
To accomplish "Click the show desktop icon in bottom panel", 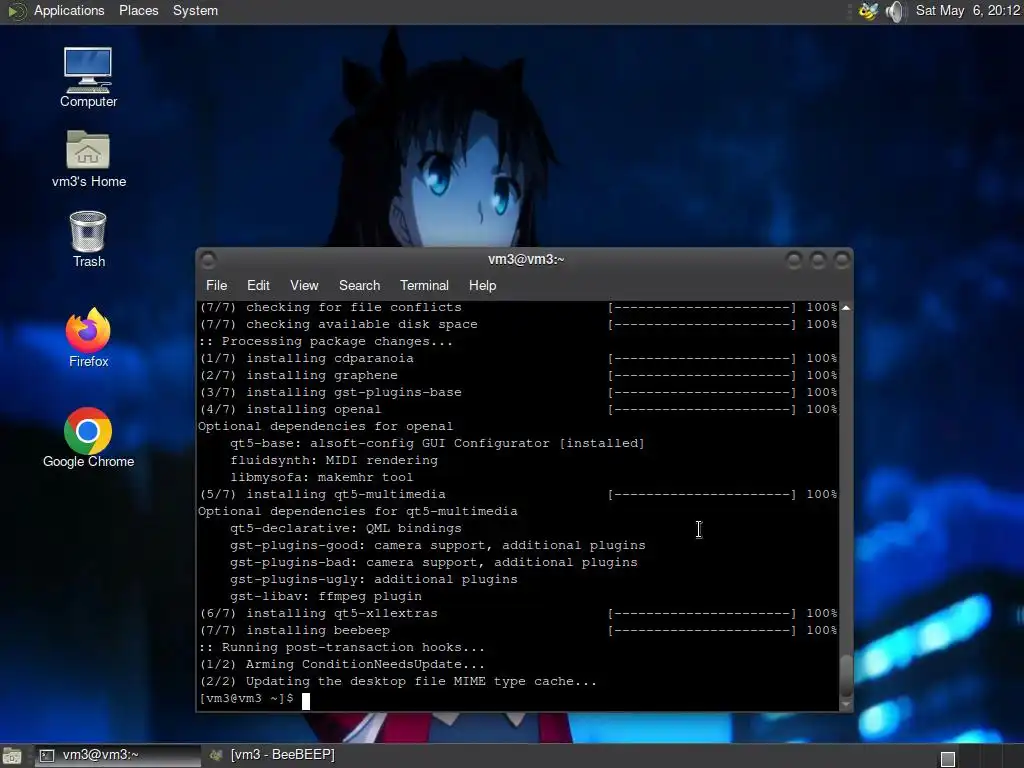I will click(x=11, y=756).
